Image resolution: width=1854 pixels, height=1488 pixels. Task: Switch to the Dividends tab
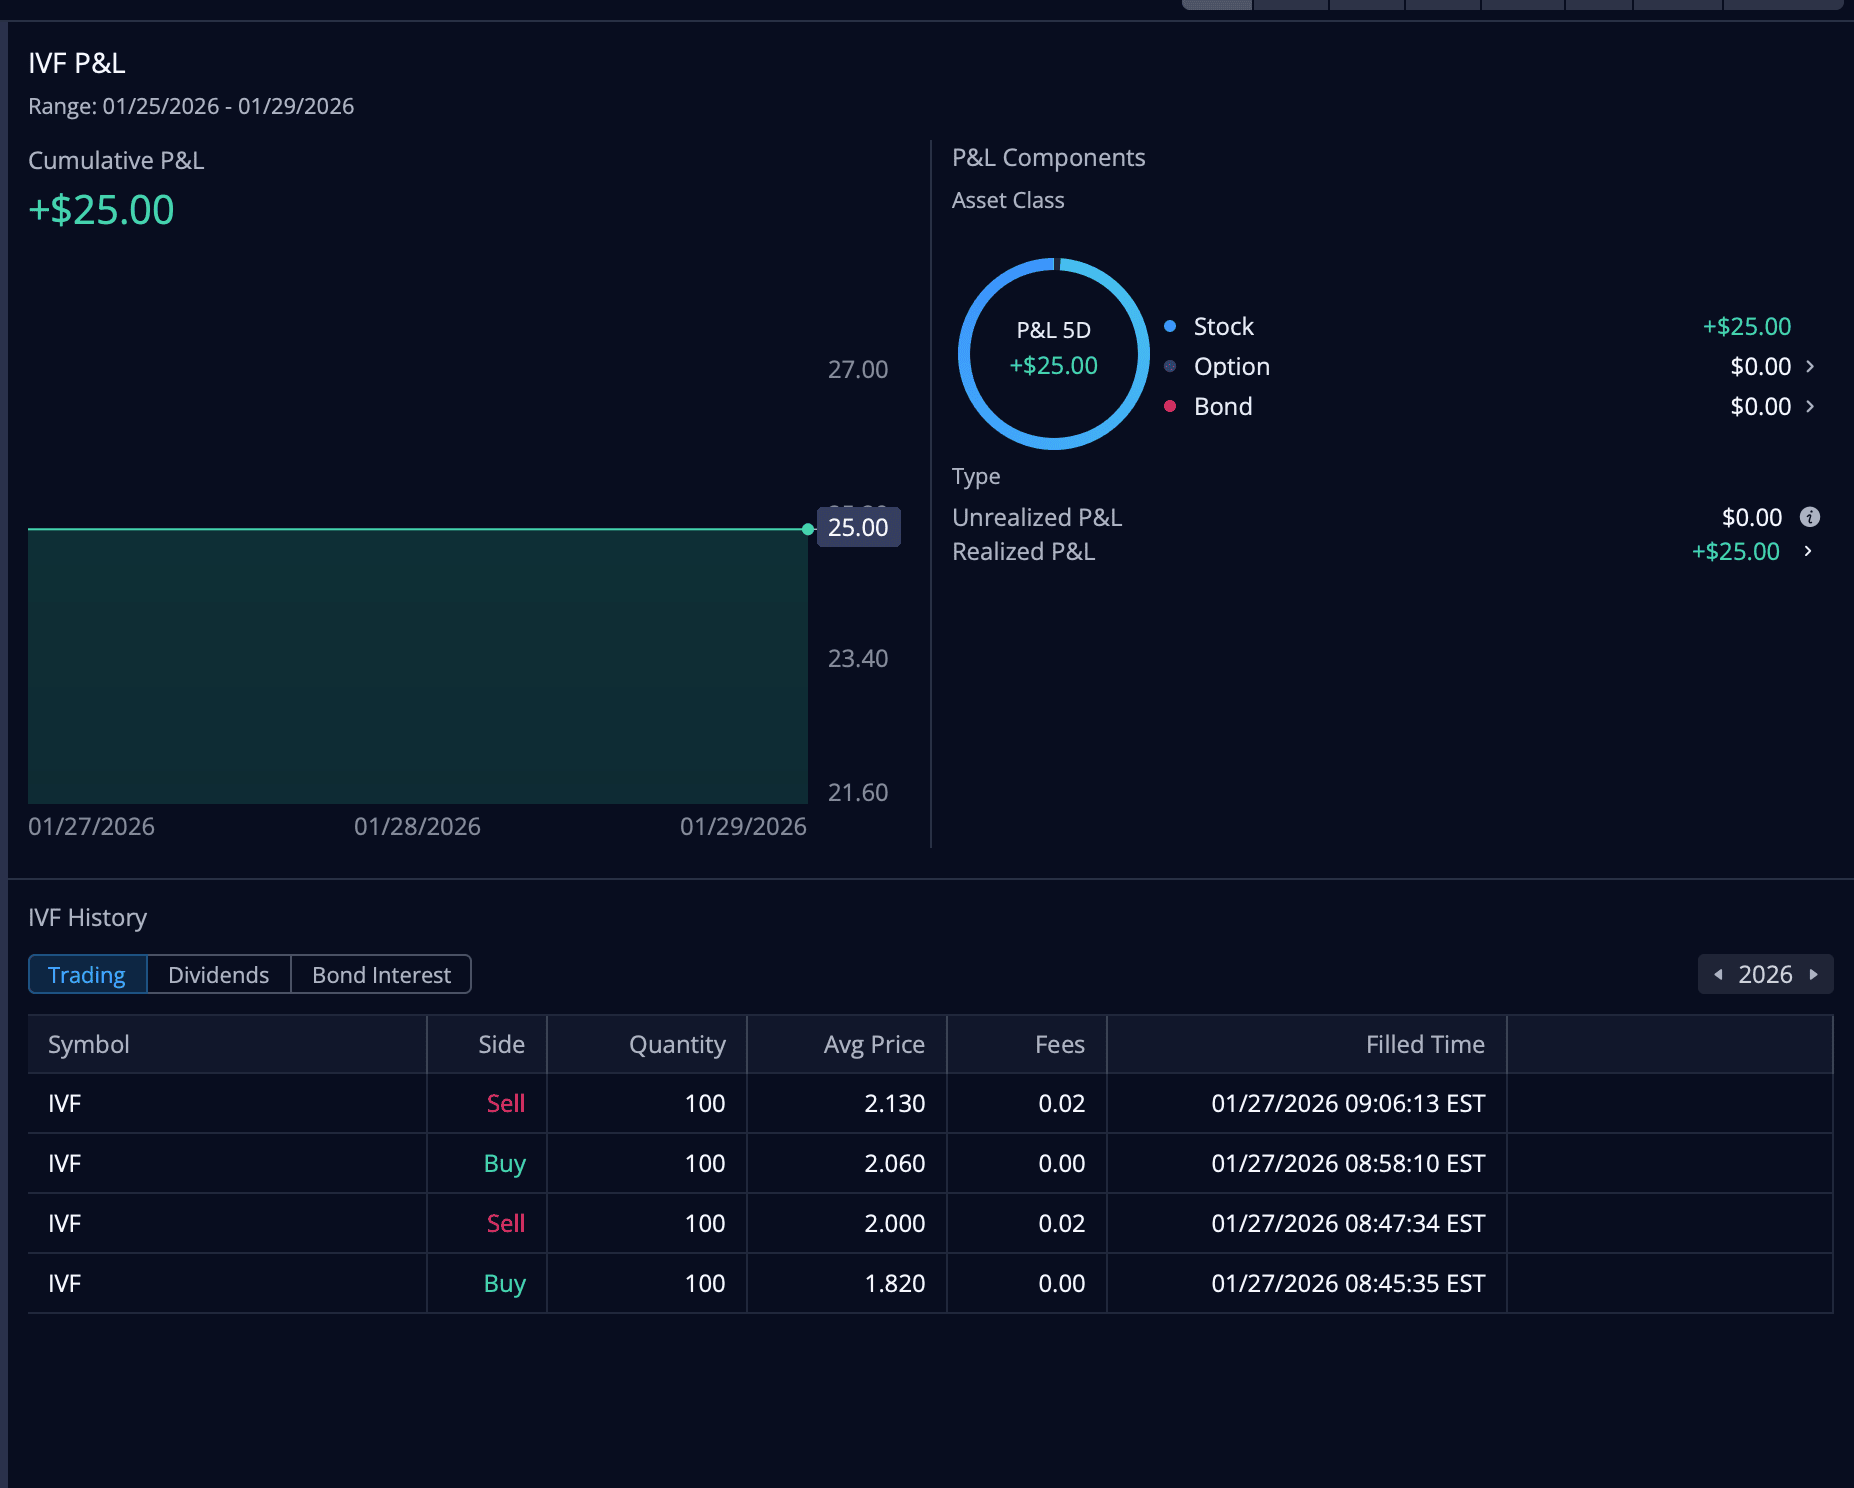pyautogui.click(x=218, y=975)
